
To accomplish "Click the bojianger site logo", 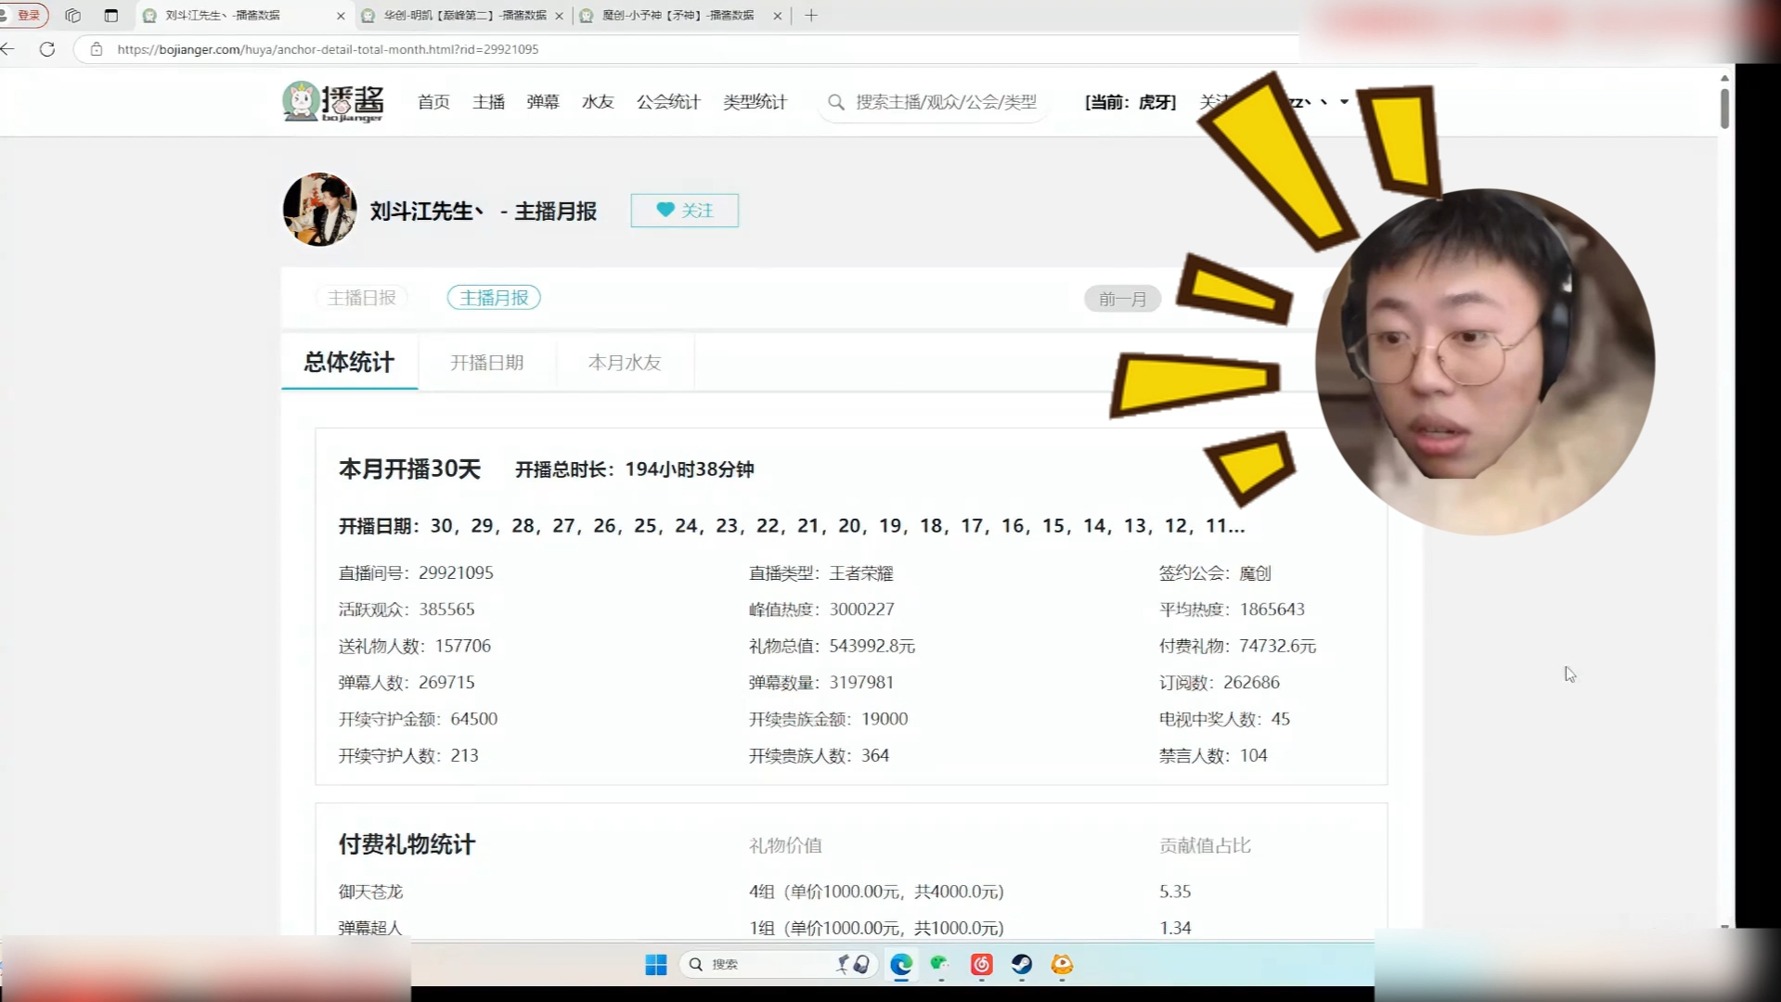I will pyautogui.click(x=333, y=102).
